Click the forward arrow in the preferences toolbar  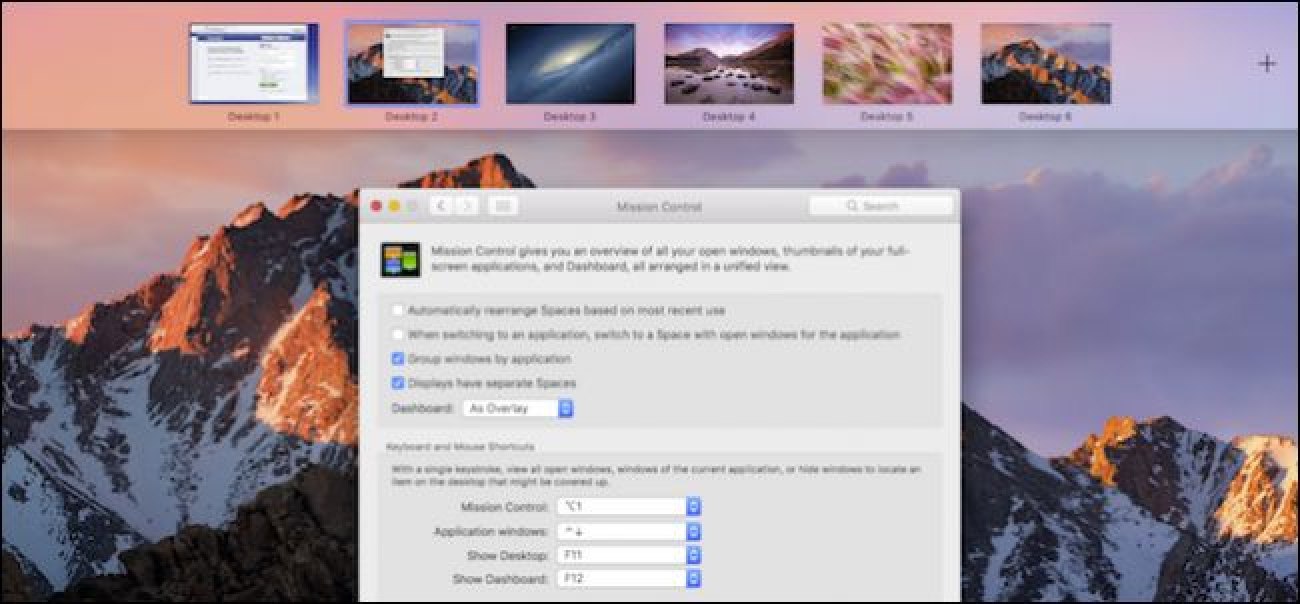click(467, 206)
